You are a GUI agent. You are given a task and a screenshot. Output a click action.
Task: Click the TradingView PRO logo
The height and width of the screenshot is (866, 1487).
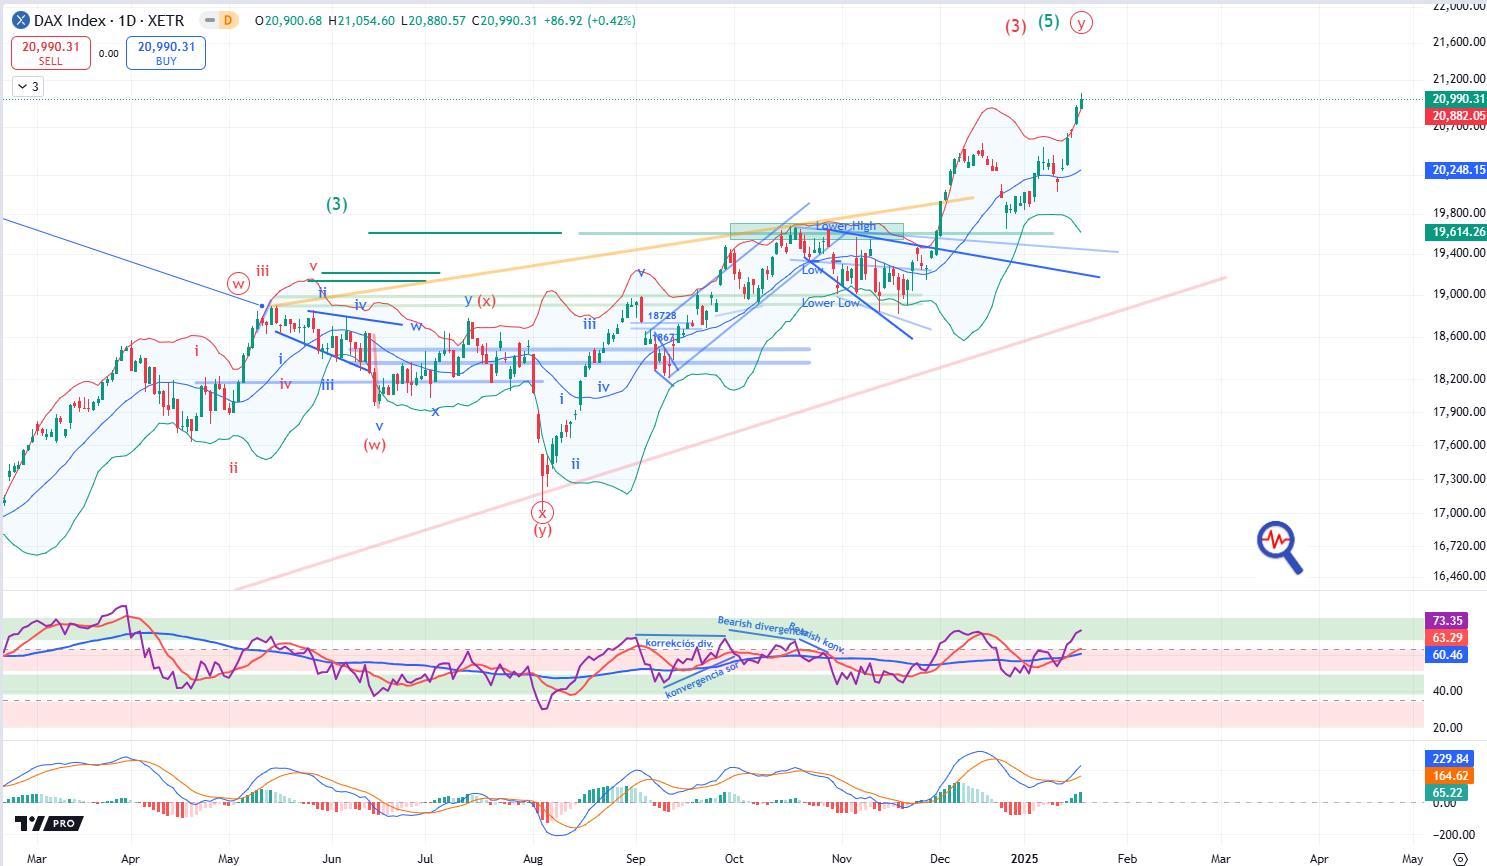click(x=48, y=823)
